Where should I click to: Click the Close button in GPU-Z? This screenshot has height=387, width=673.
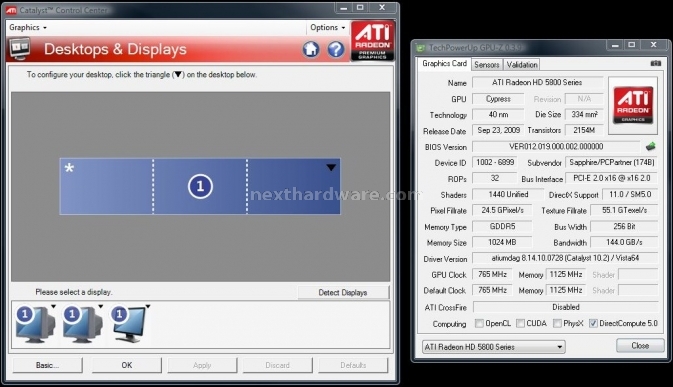pyautogui.click(x=640, y=345)
